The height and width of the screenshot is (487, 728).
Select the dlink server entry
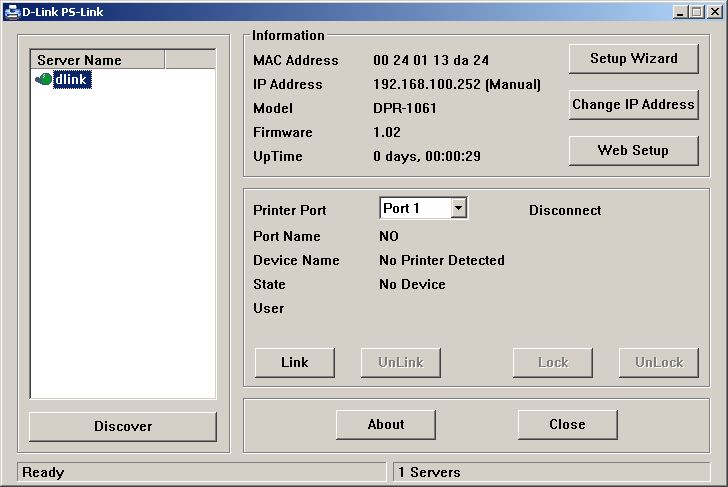tap(72, 79)
